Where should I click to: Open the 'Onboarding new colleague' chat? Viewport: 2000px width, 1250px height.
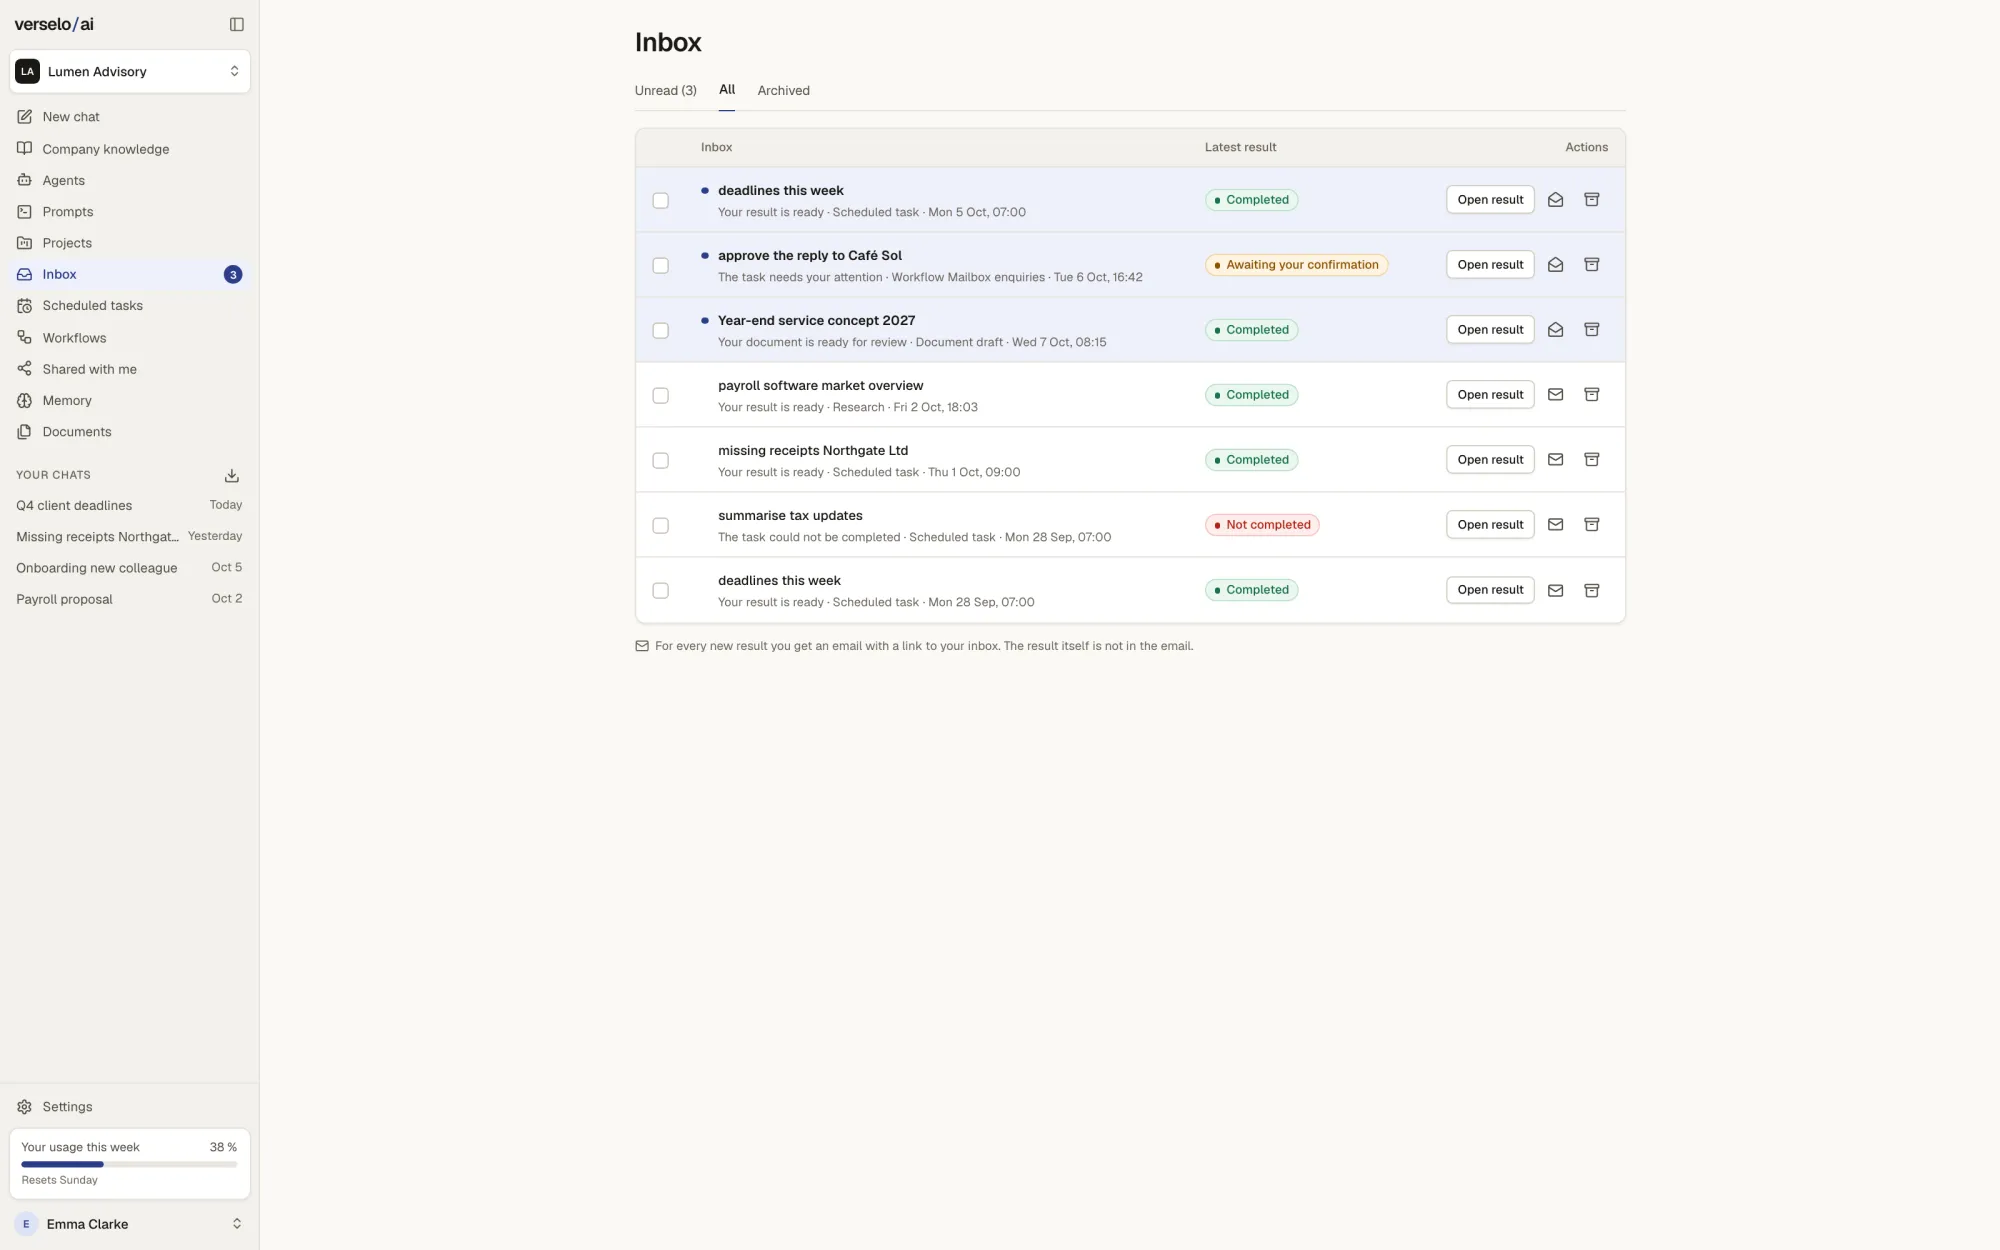click(129, 568)
